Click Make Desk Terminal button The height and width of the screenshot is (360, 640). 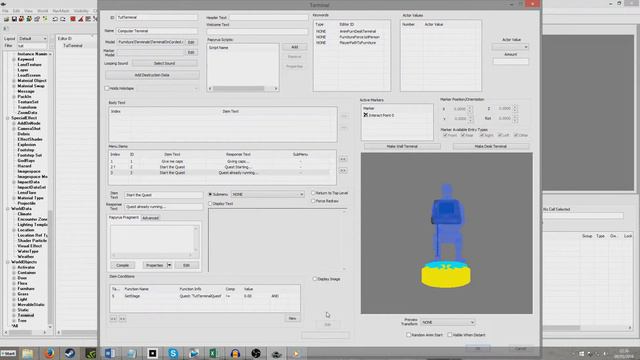pos(491,146)
